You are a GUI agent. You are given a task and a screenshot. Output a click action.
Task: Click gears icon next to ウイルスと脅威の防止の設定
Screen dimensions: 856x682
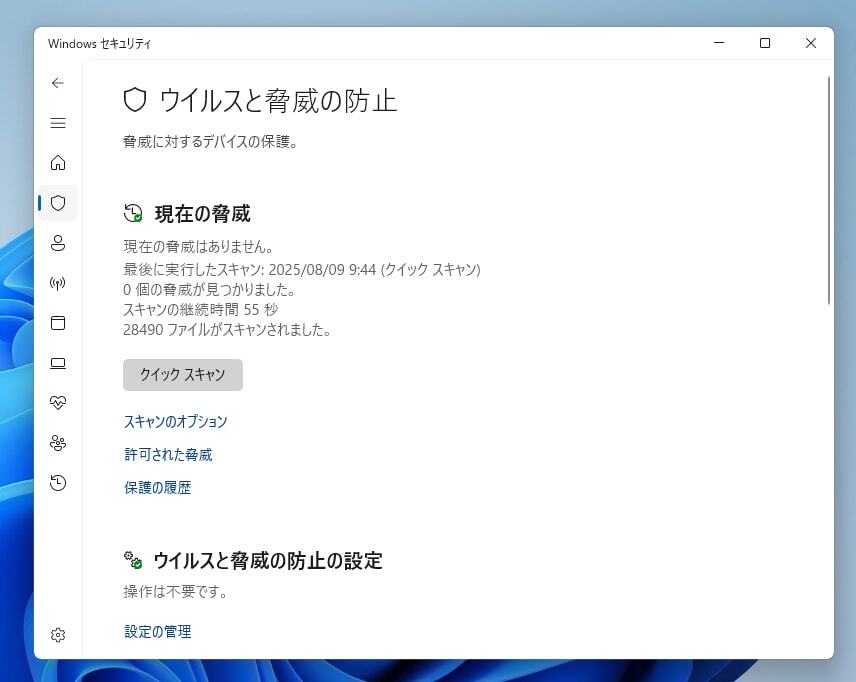coord(133,560)
